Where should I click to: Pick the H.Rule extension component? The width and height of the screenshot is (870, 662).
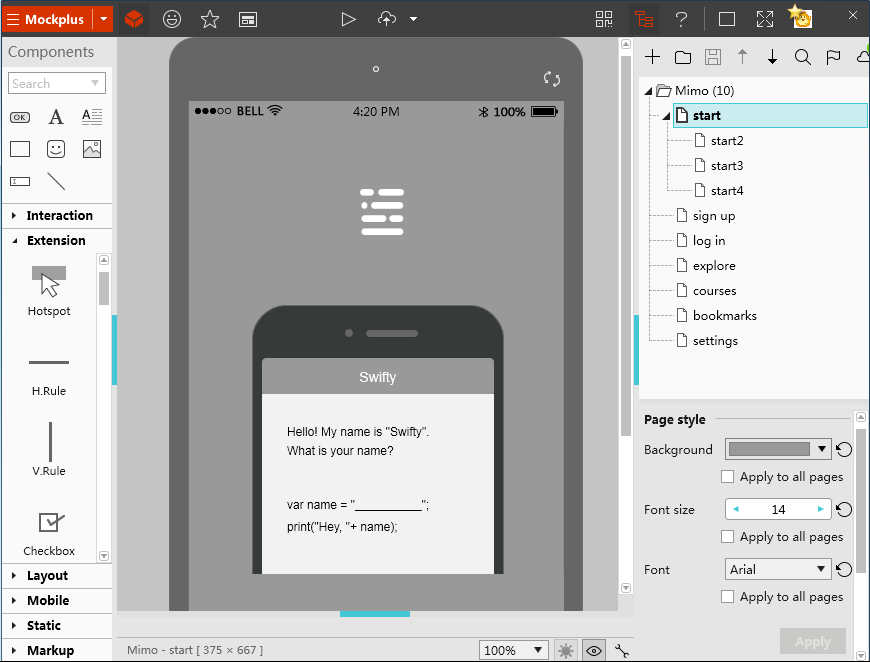(49, 376)
